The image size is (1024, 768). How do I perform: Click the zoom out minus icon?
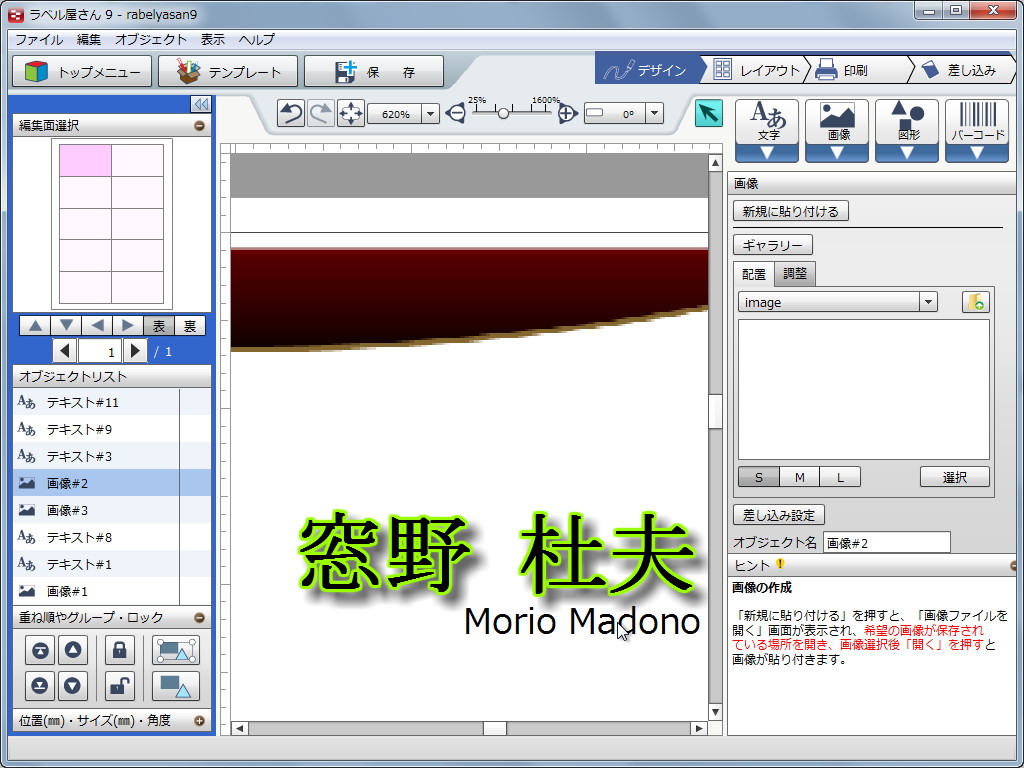(x=456, y=114)
